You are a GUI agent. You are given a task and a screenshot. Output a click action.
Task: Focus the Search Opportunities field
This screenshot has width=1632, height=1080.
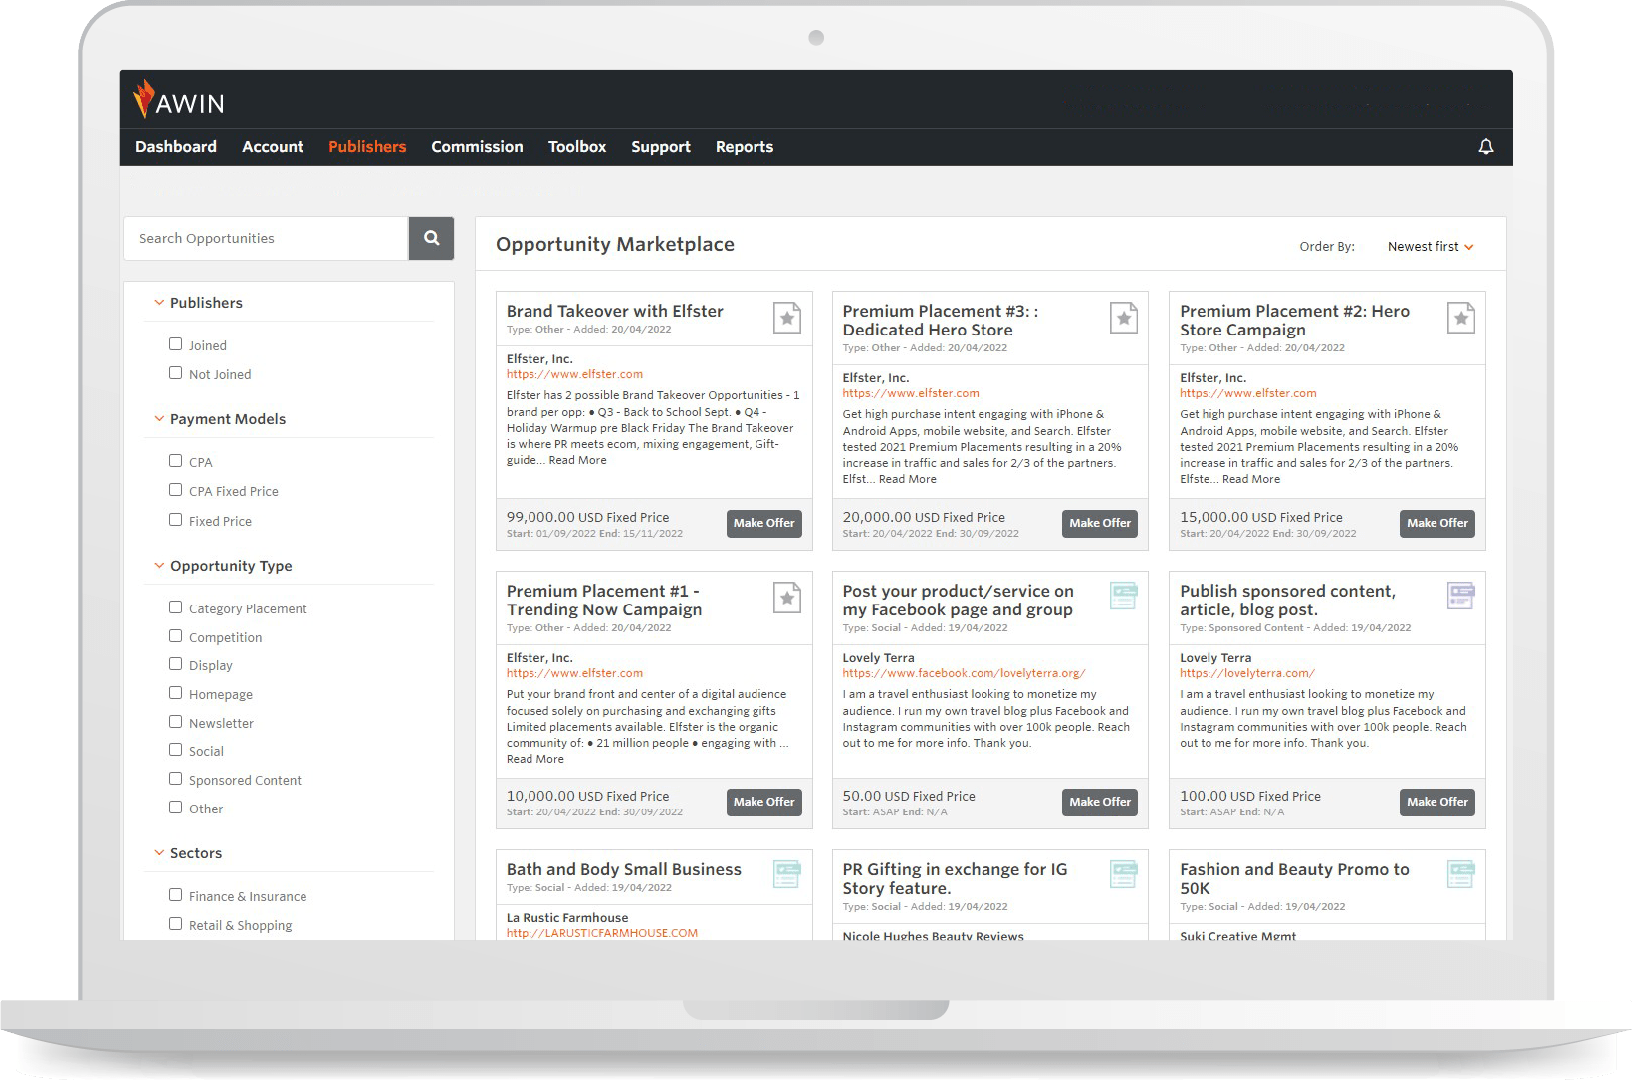266,238
